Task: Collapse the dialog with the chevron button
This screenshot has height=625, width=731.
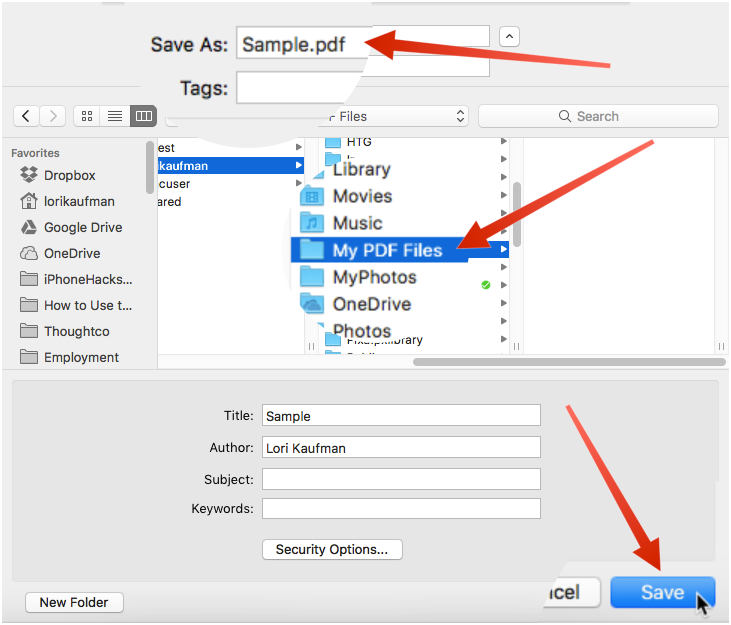Action: 509,37
